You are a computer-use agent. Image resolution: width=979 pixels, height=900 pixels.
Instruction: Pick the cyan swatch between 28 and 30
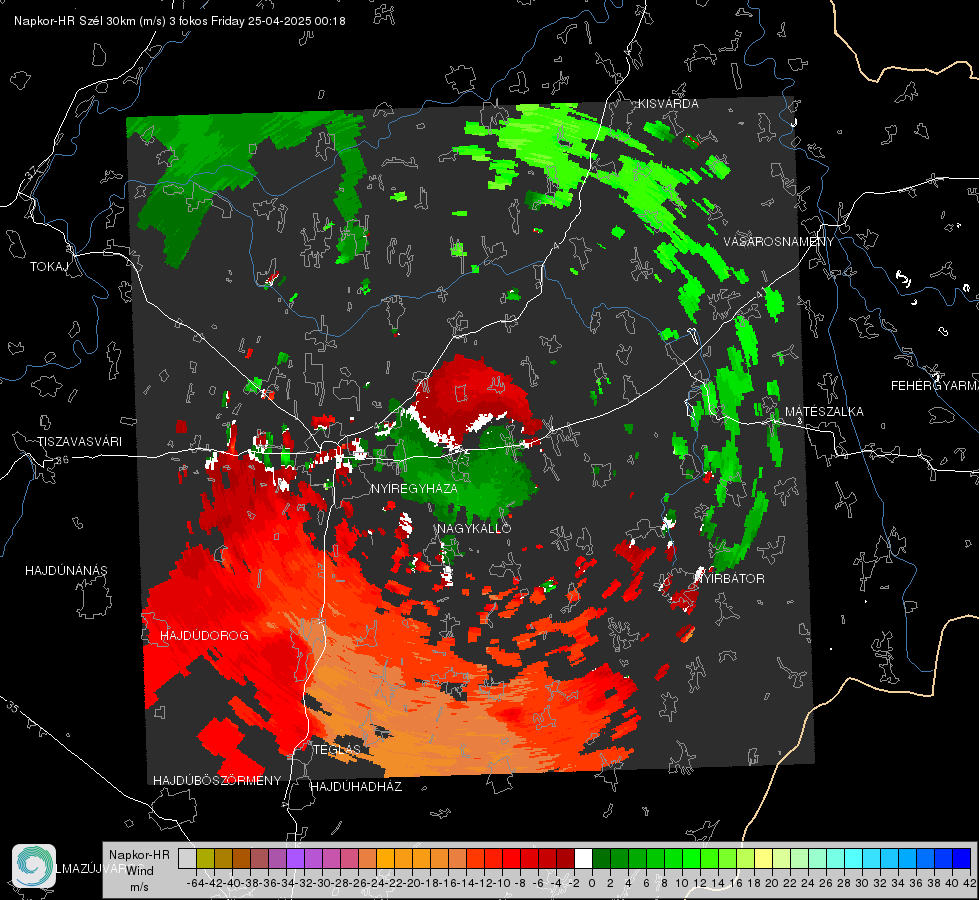(x=853, y=858)
